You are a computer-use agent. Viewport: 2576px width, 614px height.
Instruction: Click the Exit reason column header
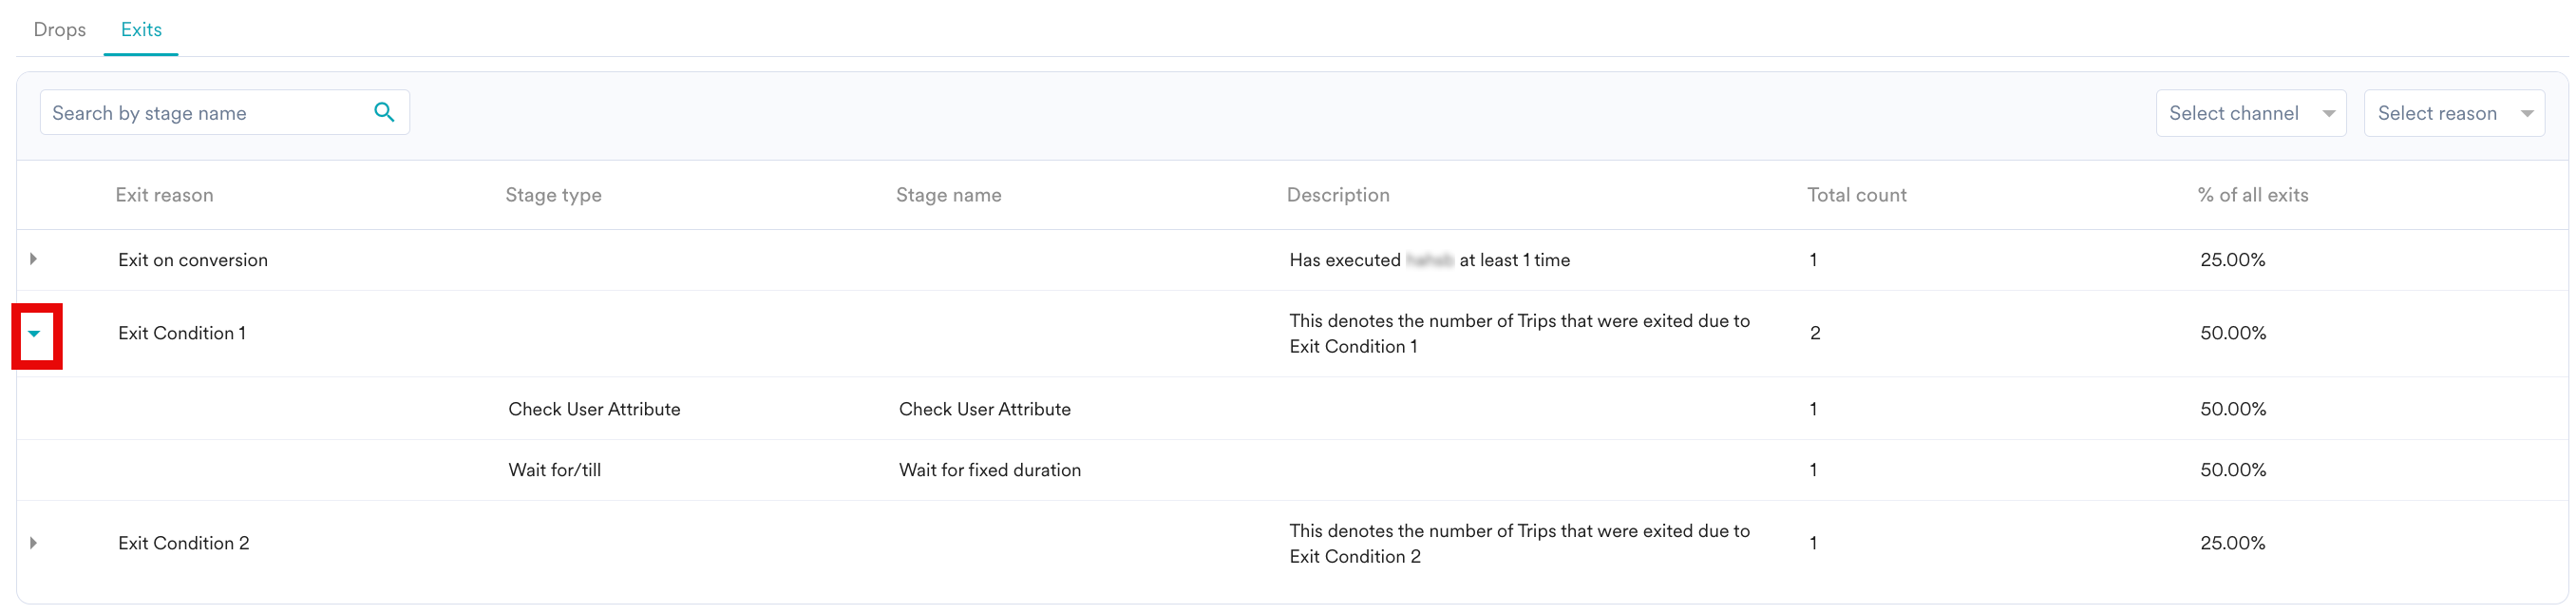[164, 195]
